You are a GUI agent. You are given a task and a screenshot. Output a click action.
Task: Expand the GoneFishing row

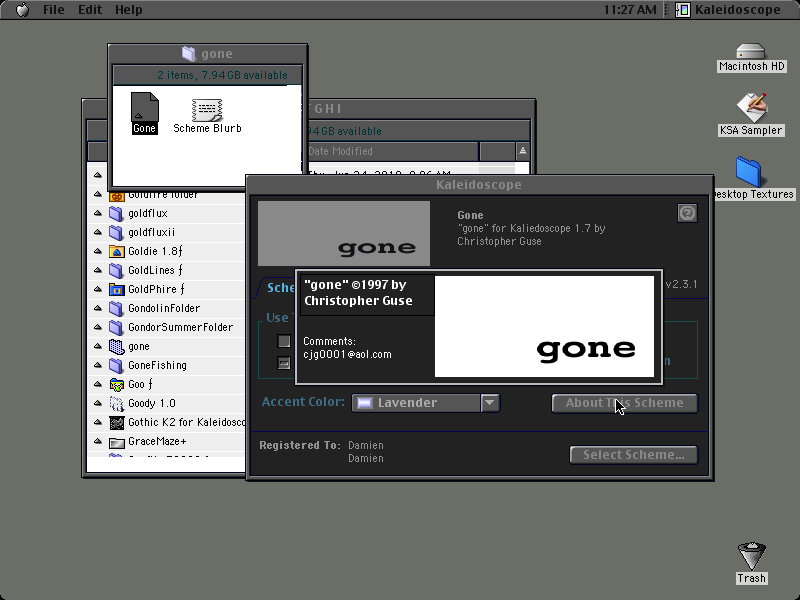tap(98, 365)
